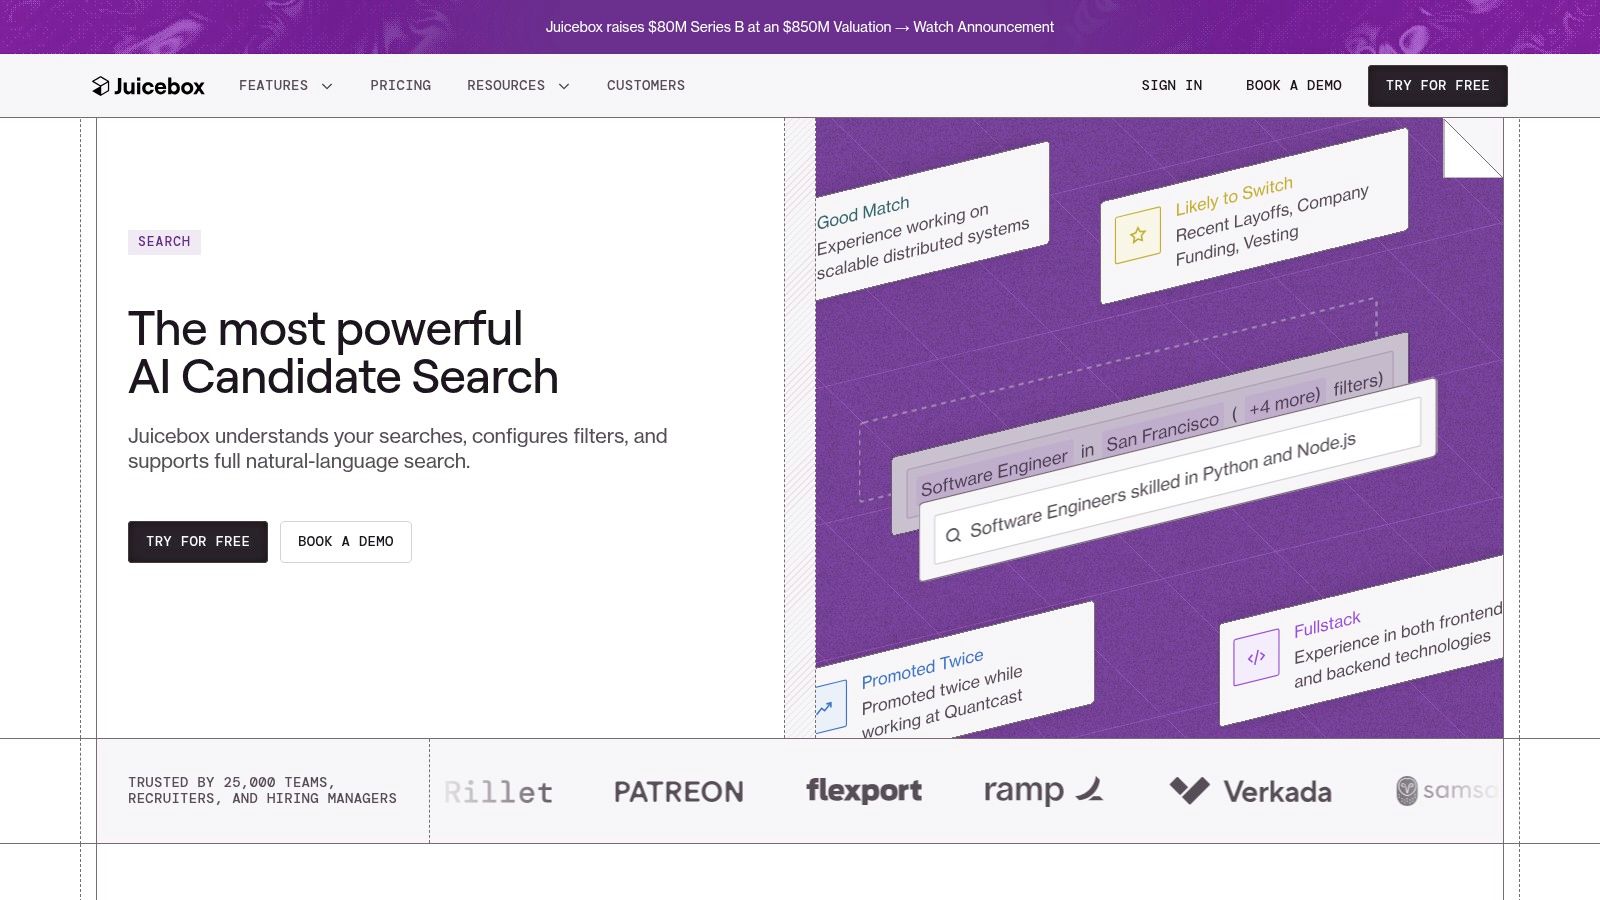The height and width of the screenshot is (900, 1600).
Task: Open the Features menu label
Action: (x=273, y=86)
